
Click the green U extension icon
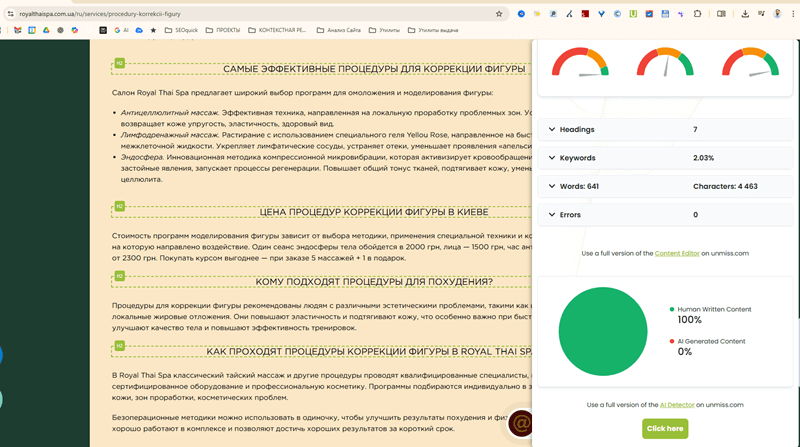click(x=633, y=14)
